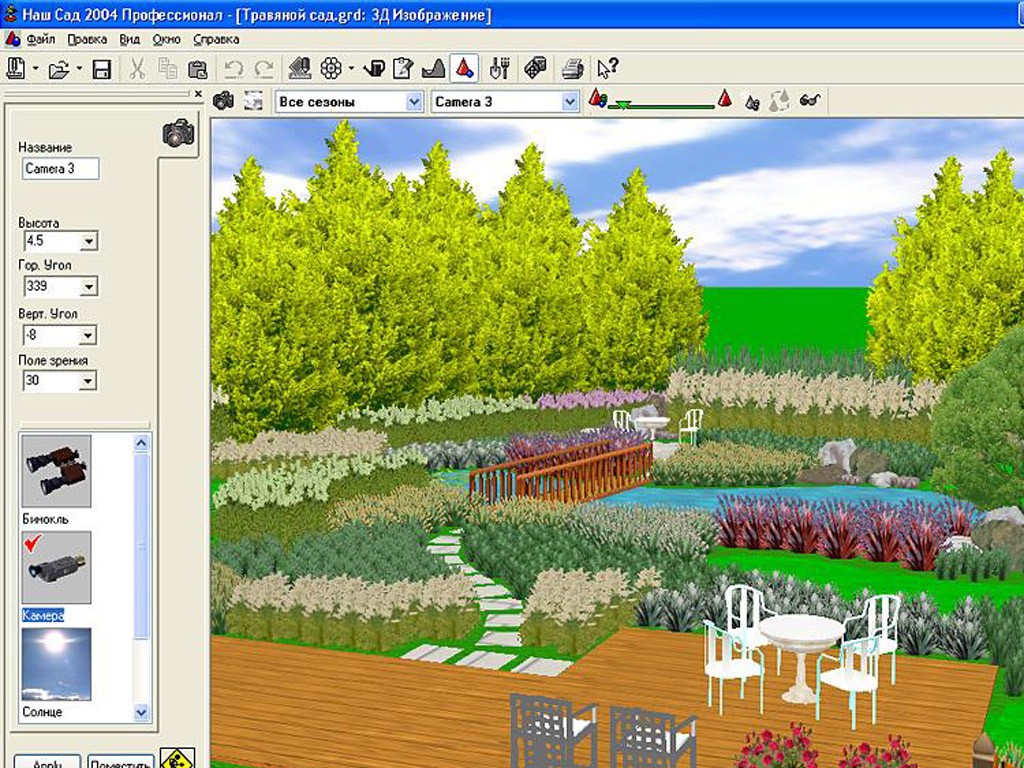Click the Название Camera 3 input field
Viewport: 1024px width, 768px height.
(x=60, y=168)
